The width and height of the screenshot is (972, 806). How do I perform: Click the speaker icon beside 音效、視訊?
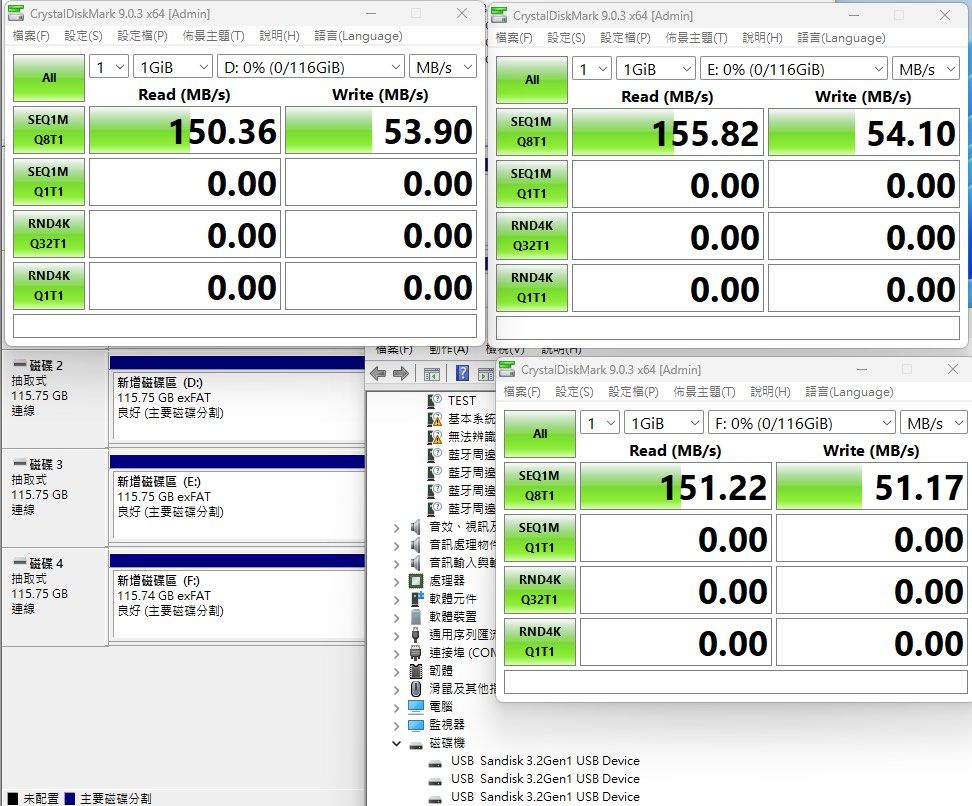pyautogui.click(x=416, y=527)
